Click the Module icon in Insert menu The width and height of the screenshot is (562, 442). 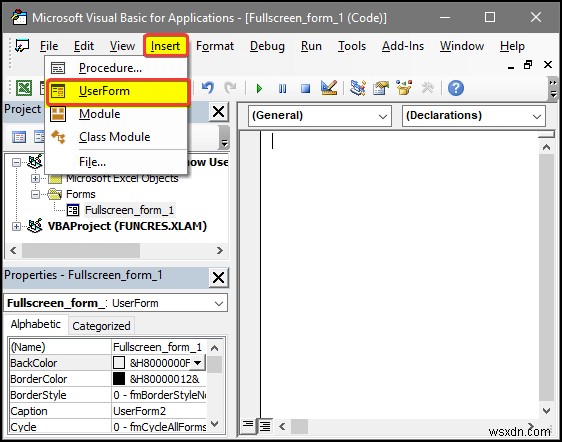pos(58,114)
